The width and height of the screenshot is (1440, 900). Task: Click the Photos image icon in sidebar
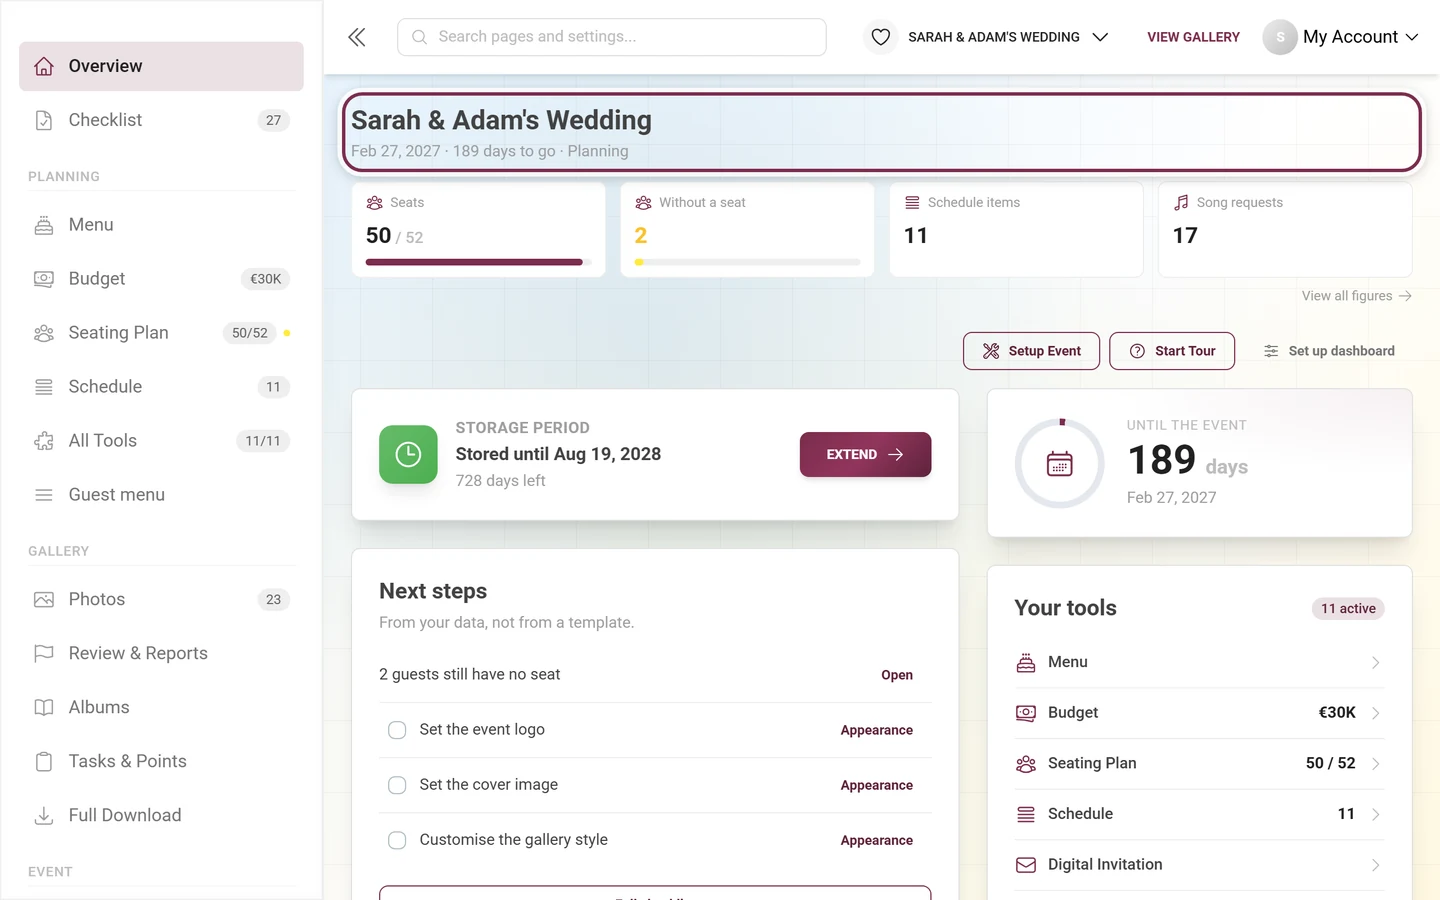click(x=44, y=600)
